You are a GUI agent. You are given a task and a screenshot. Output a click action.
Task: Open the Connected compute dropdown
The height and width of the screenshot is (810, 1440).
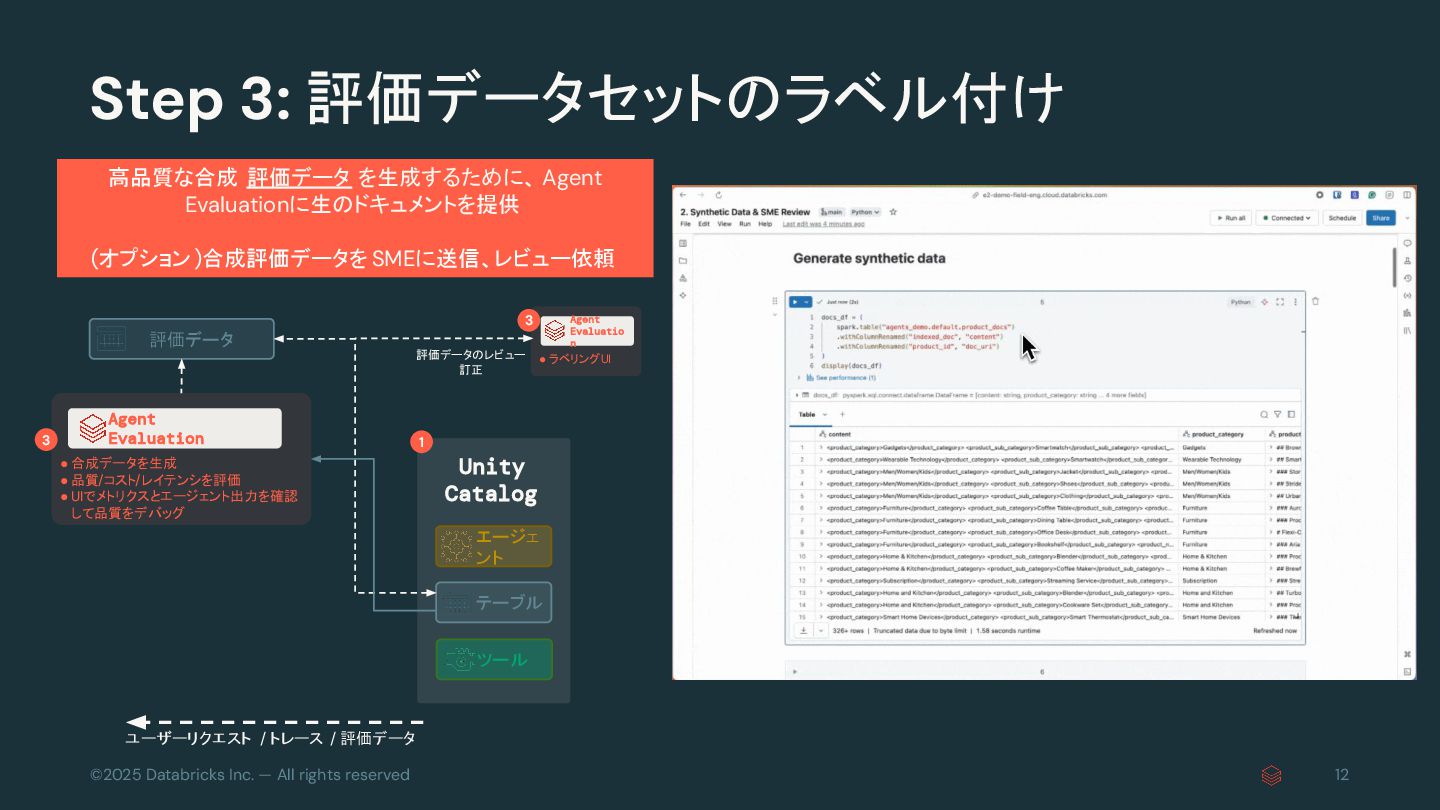[x=1287, y=218]
